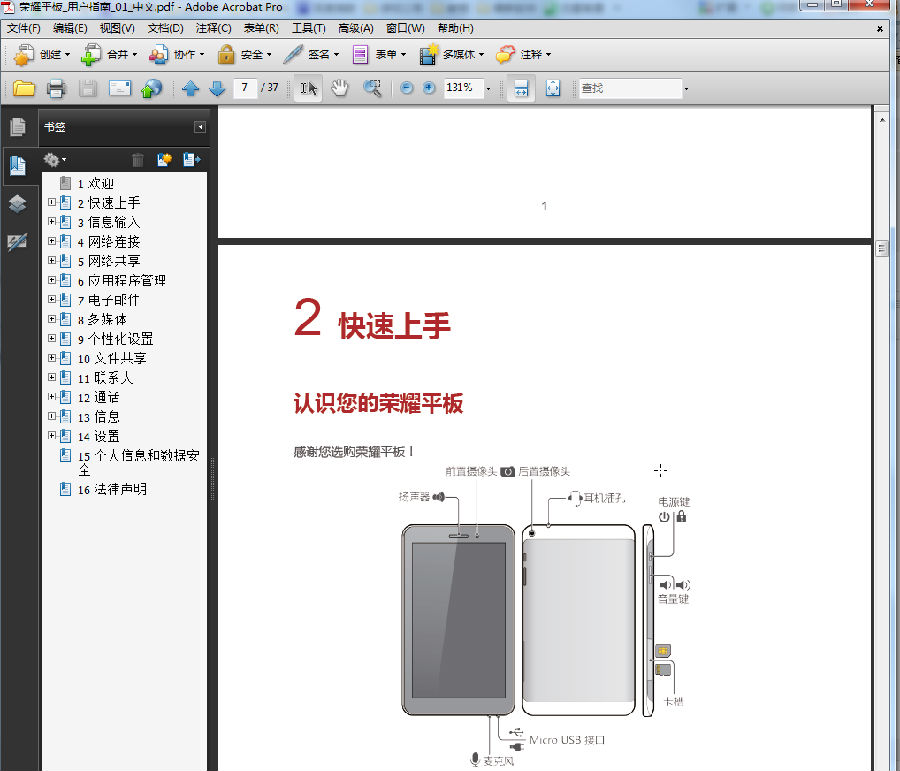This screenshot has width=900, height=771.
Task: Toggle Fit Width view mode
Action: click(x=519, y=88)
